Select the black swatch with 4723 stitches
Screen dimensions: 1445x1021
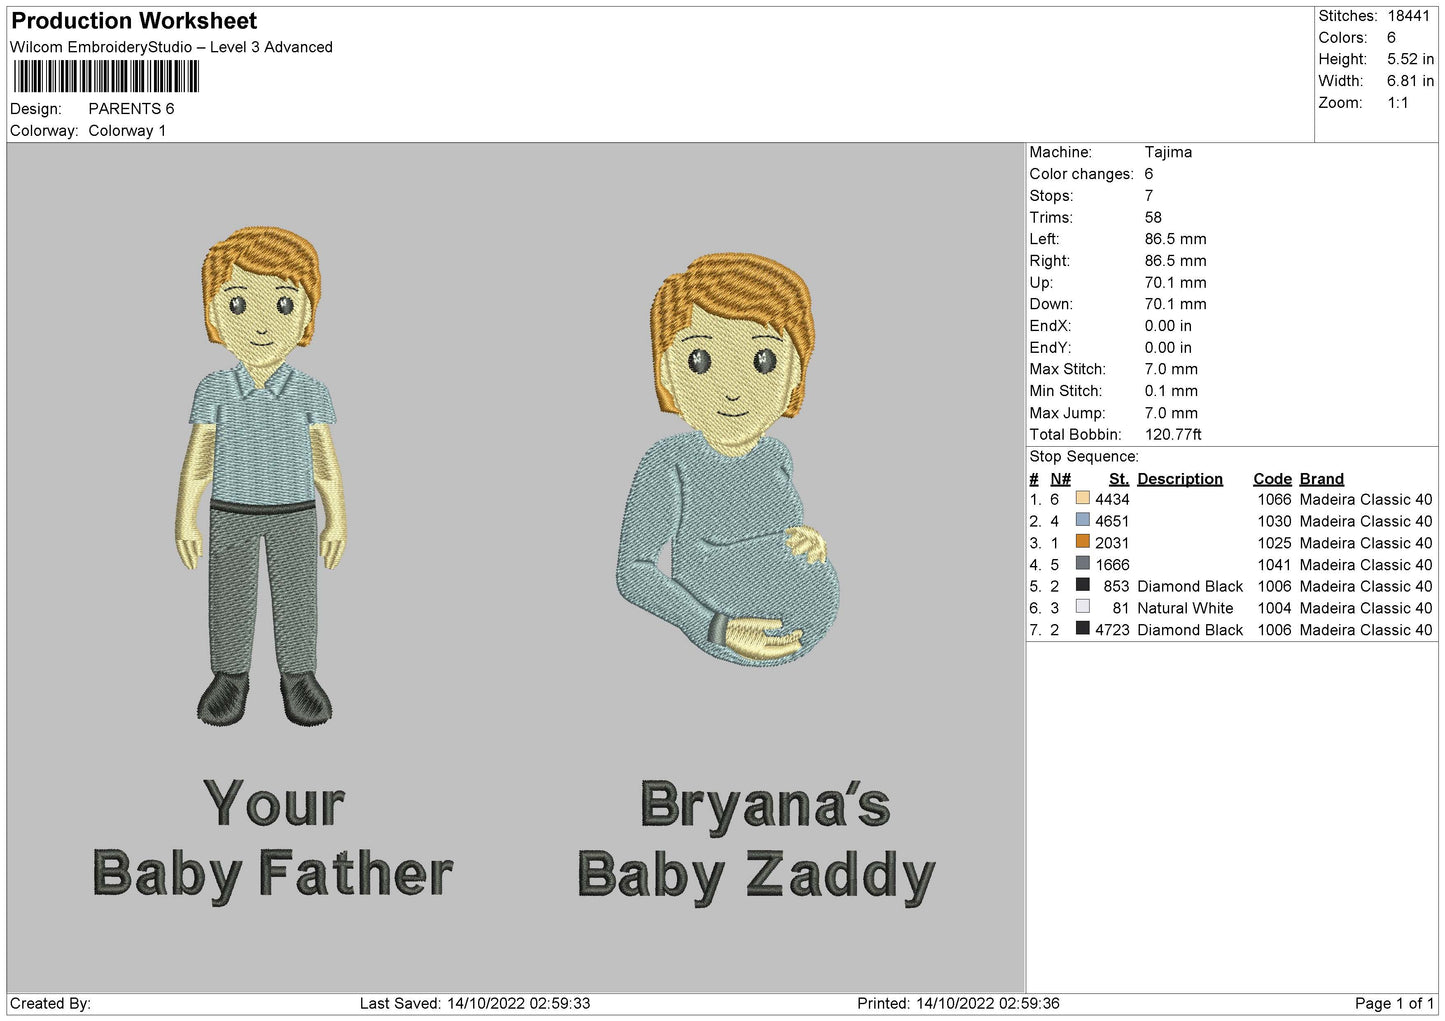click(1082, 629)
